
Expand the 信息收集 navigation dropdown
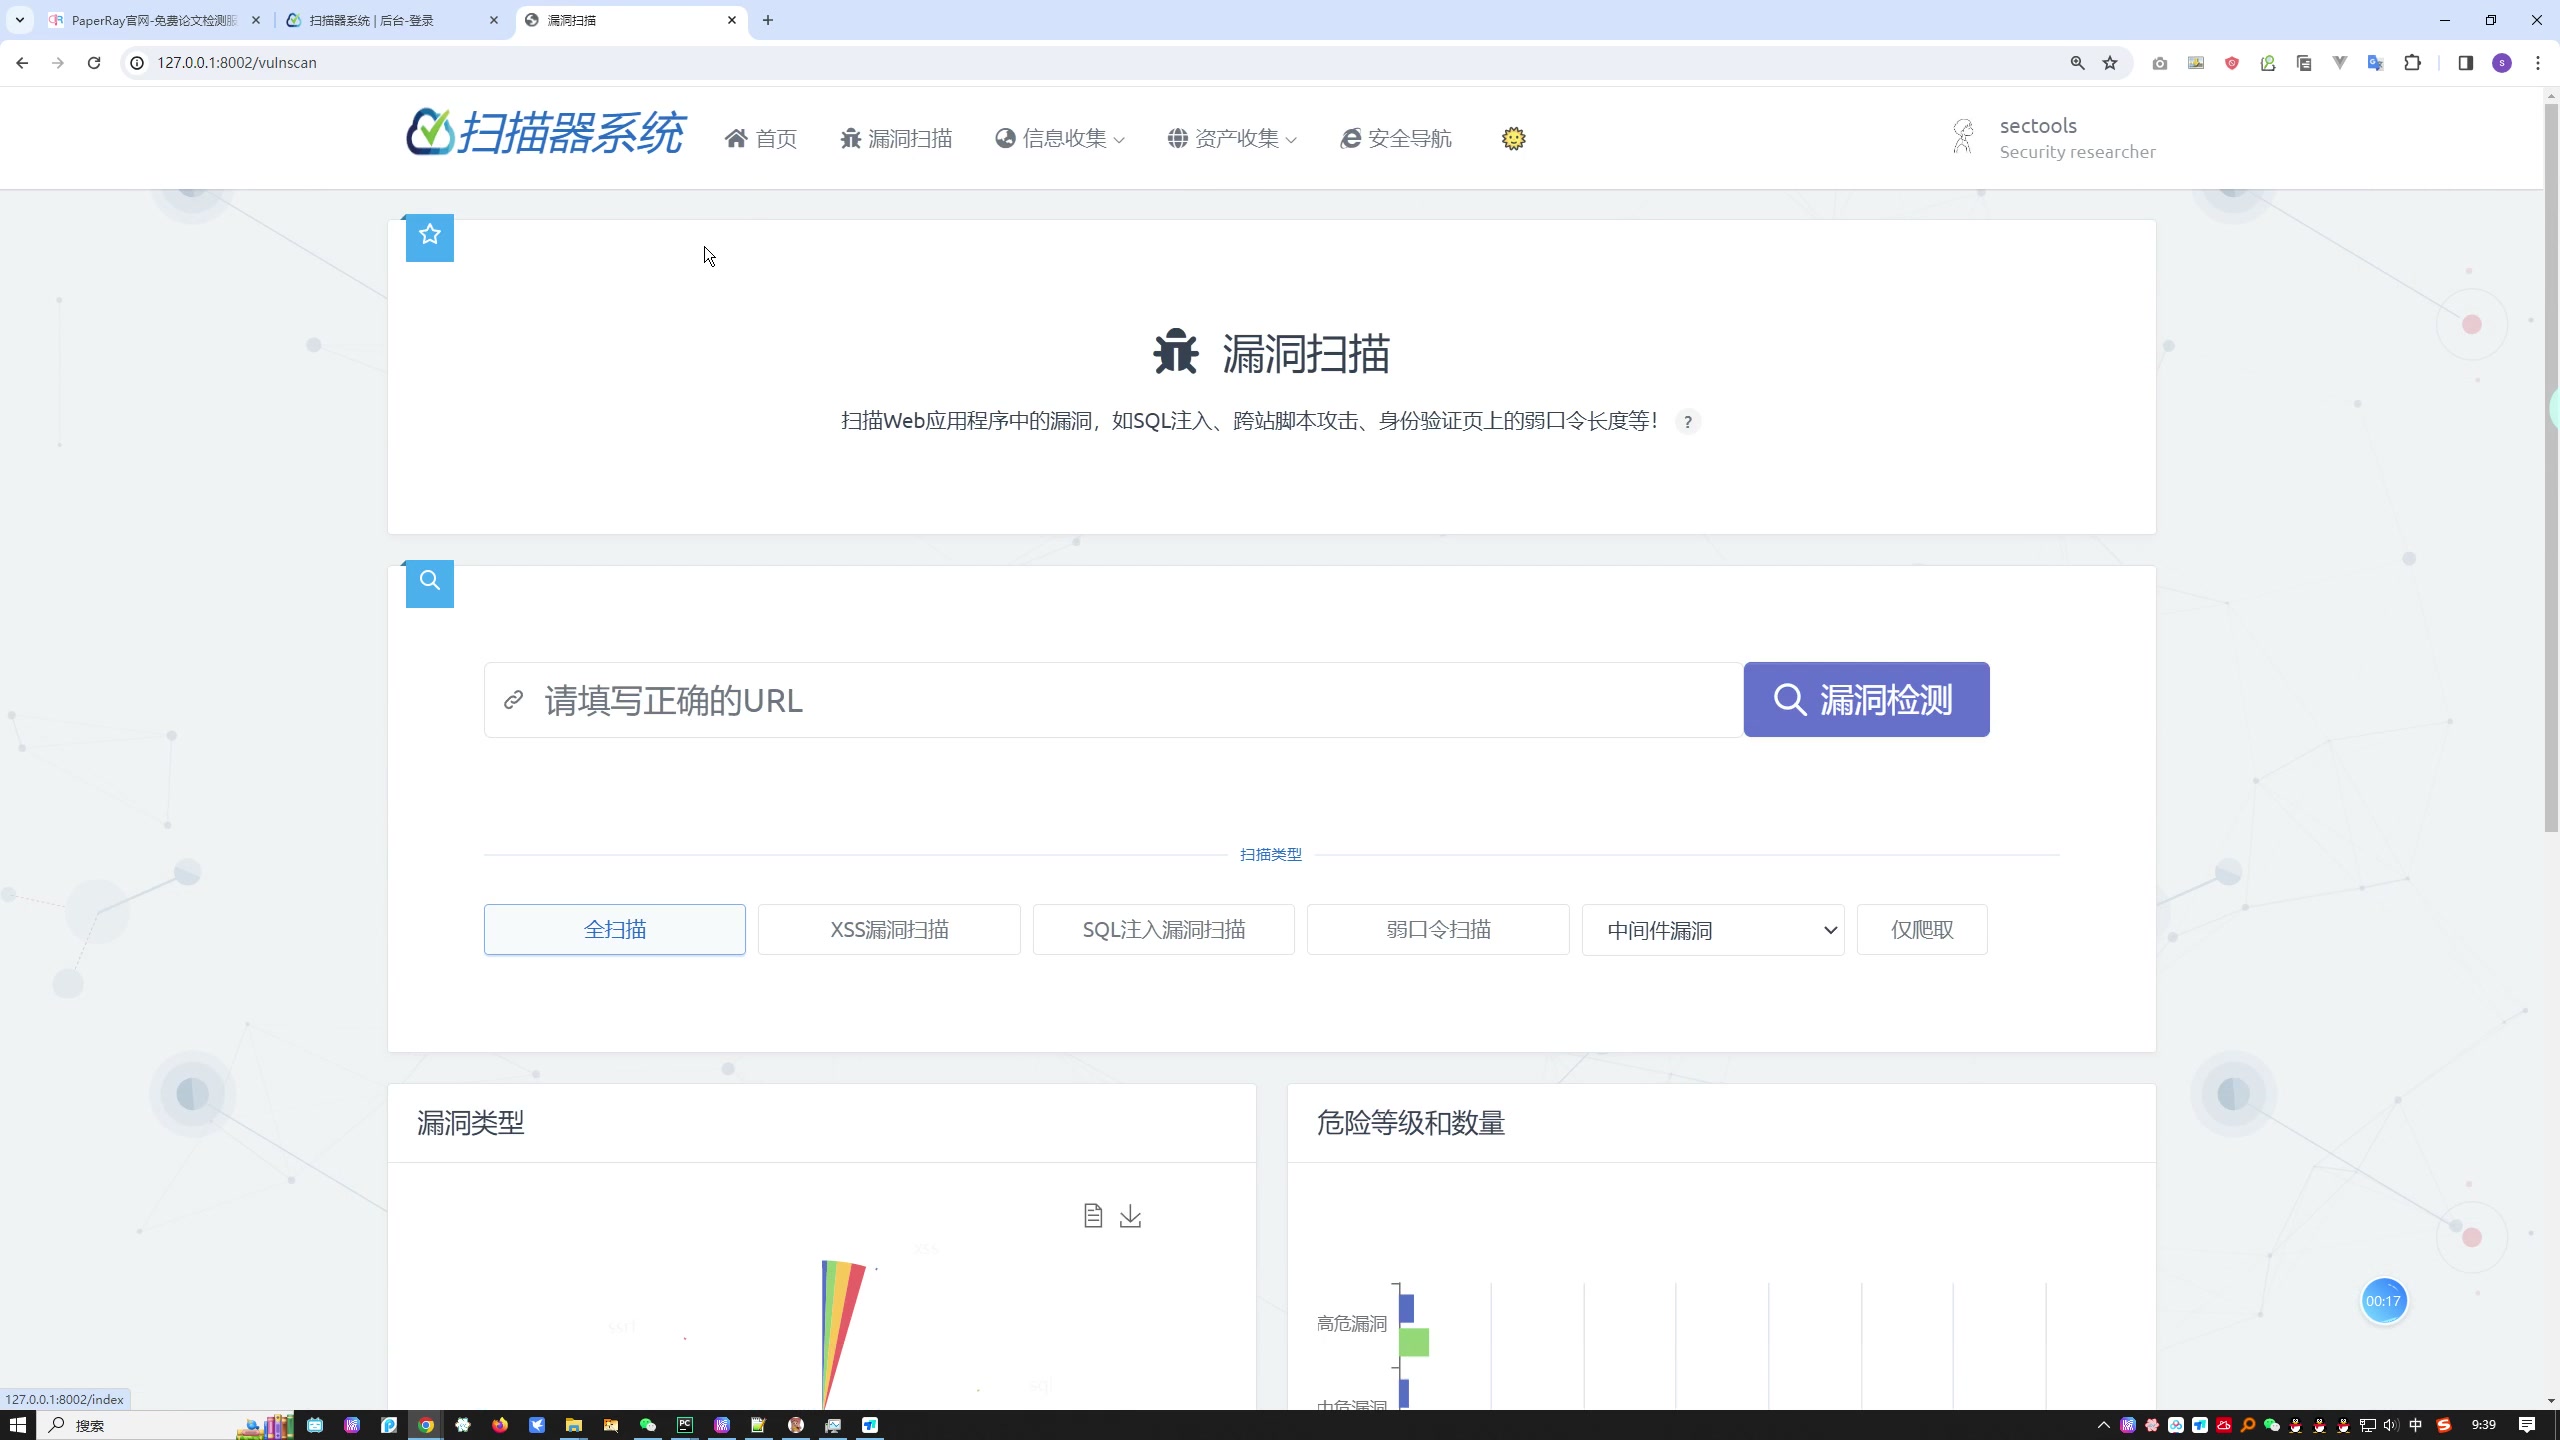click(1060, 138)
